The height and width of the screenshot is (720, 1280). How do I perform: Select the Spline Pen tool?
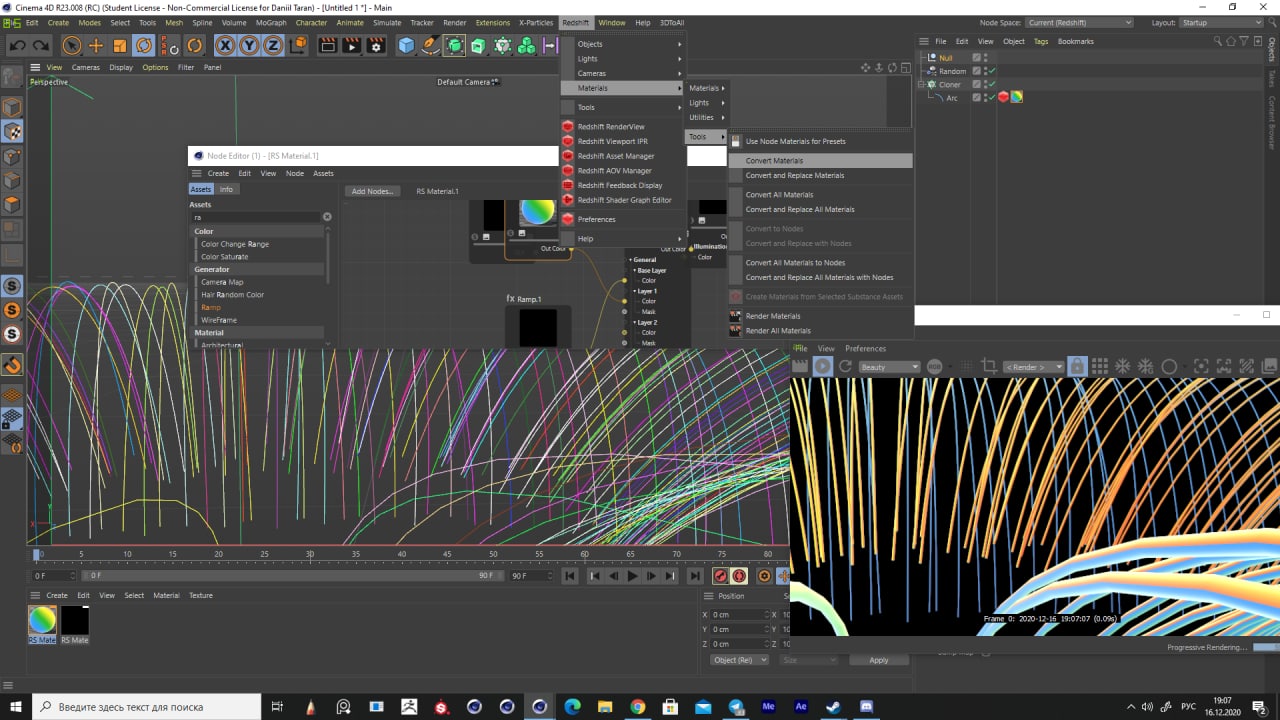coord(430,45)
